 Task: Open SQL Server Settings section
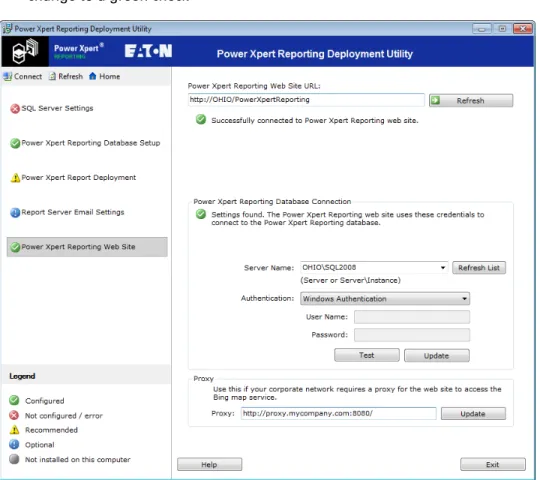tap(52, 108)
